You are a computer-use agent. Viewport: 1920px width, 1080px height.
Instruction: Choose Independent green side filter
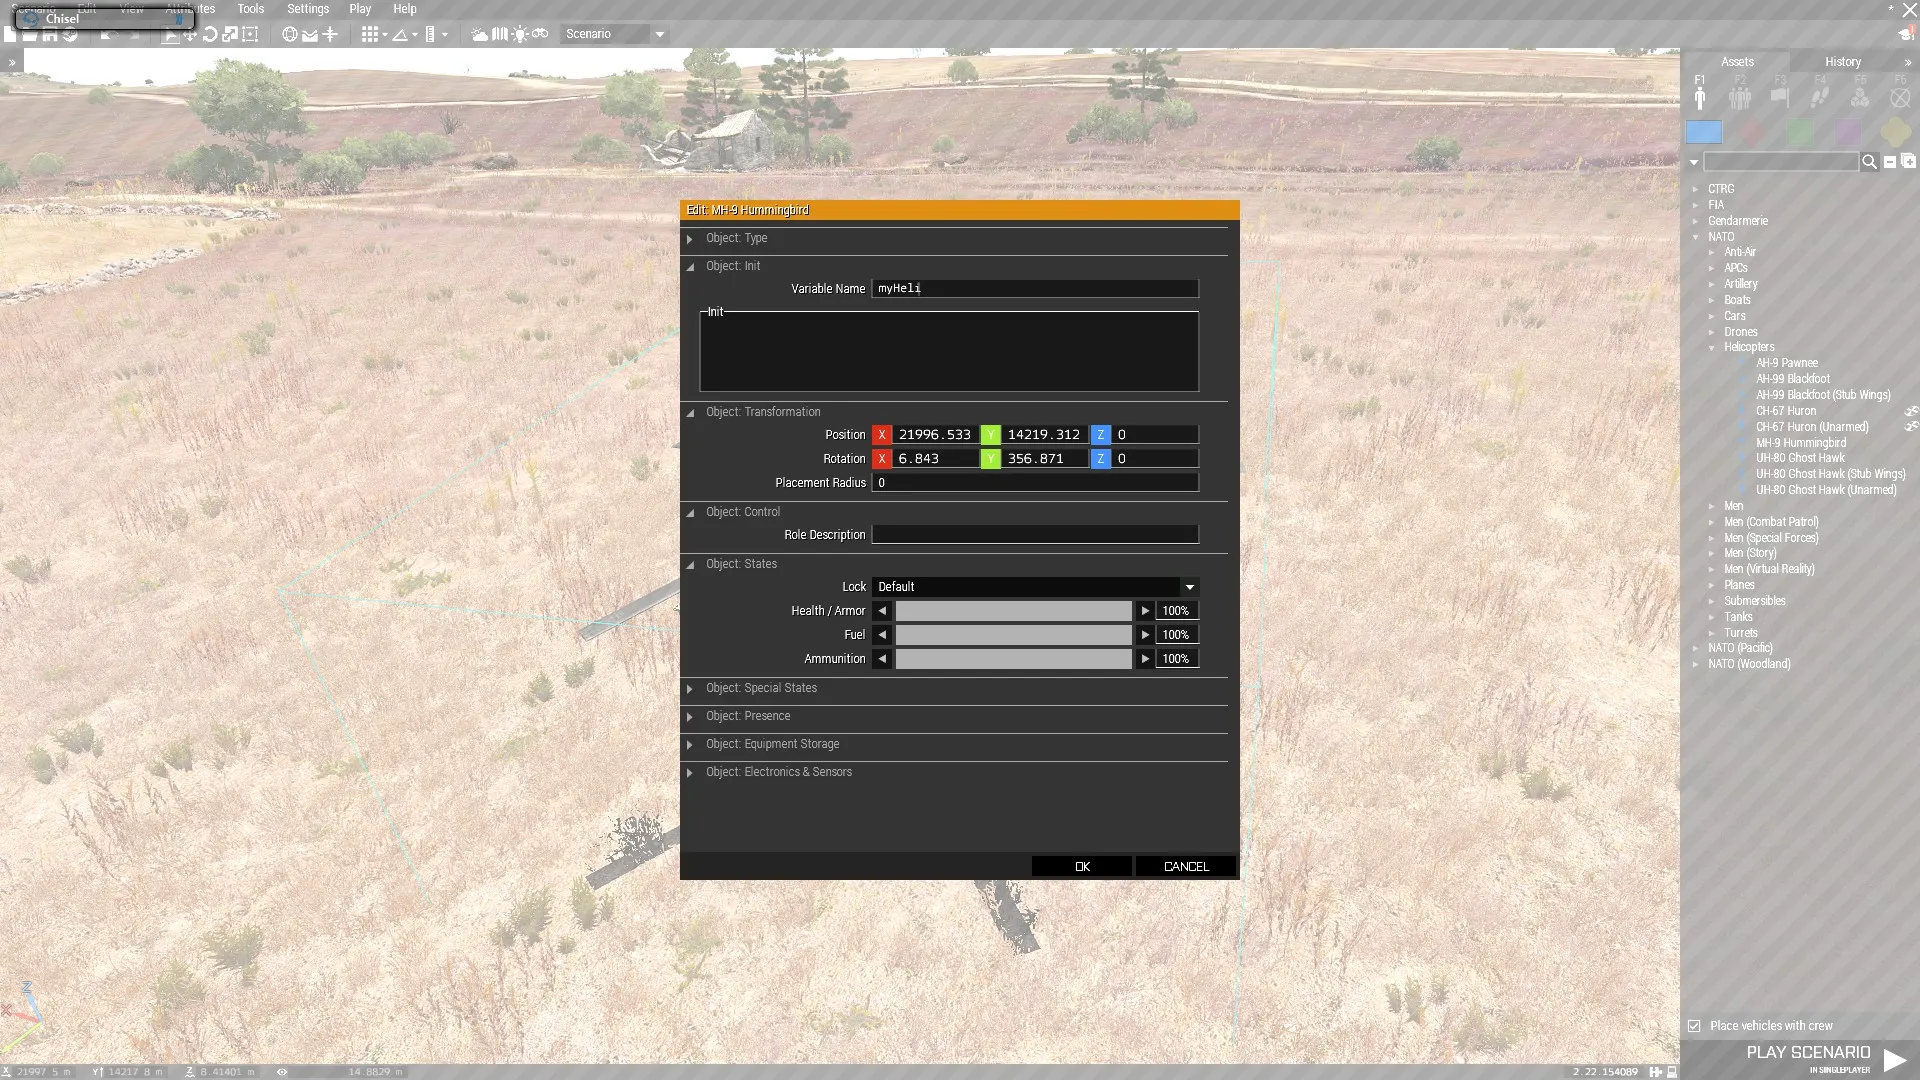tap(1800, 132)
